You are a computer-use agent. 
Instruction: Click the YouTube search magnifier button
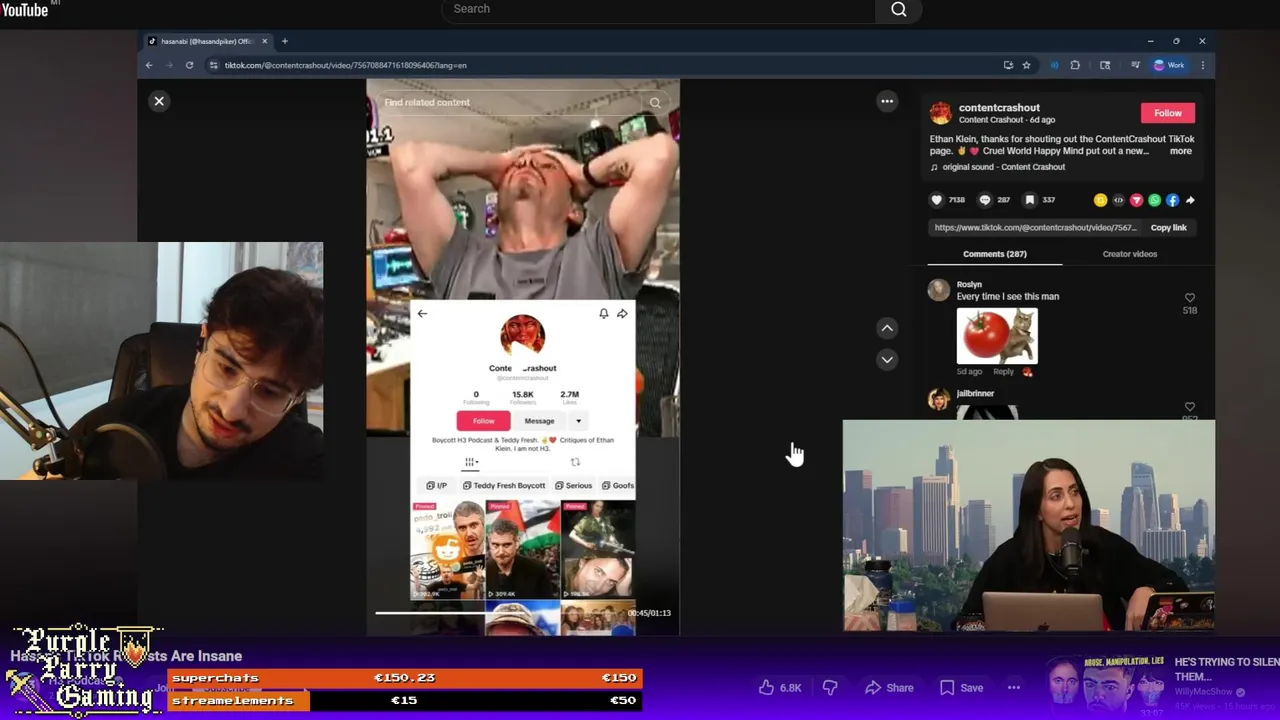[x=898, y=9]
